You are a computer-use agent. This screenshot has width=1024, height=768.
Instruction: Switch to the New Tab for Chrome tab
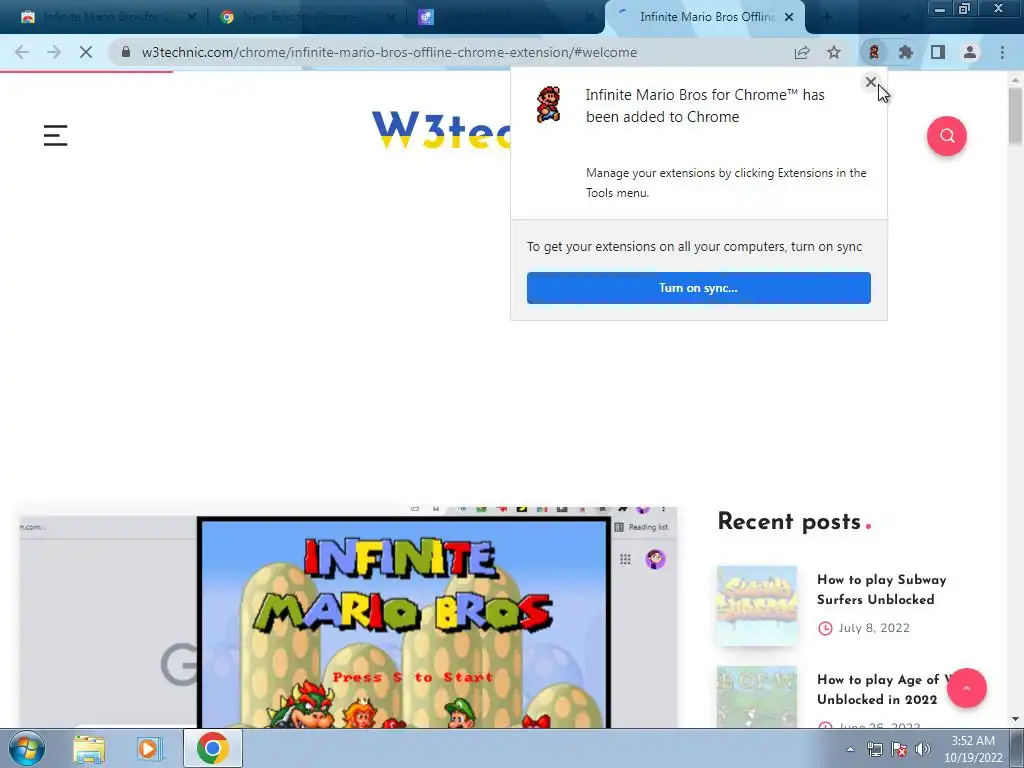coord(307,17)
